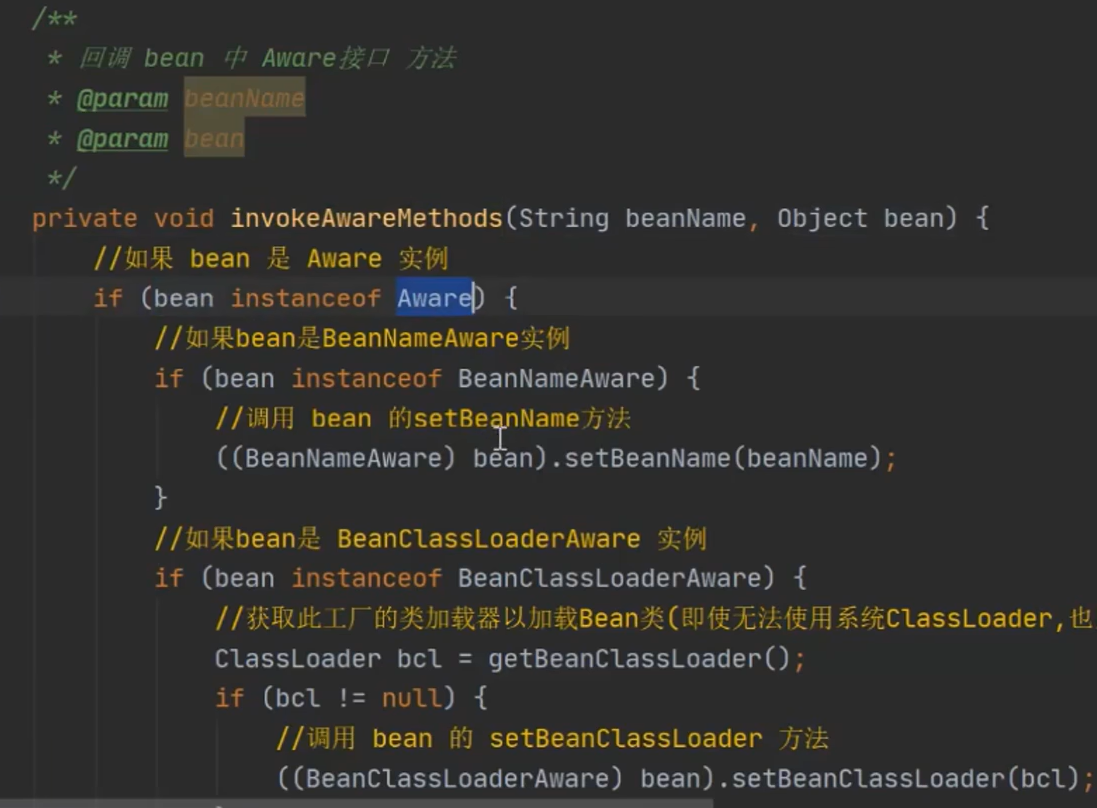Click the @param beanName doc tag
The image size is (1097, 808).
click(122, 99)
